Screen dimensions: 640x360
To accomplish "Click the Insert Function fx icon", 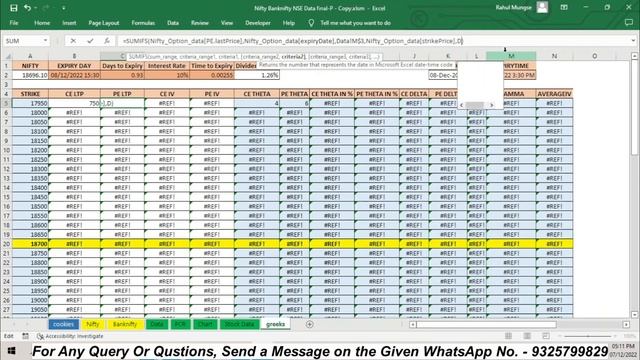I will pos(107,41).
